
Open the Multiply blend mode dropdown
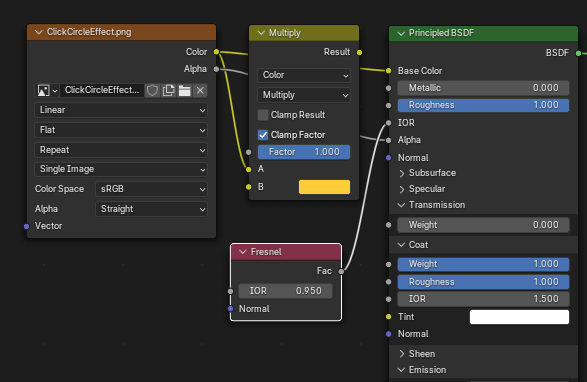[x=304, y=95]
